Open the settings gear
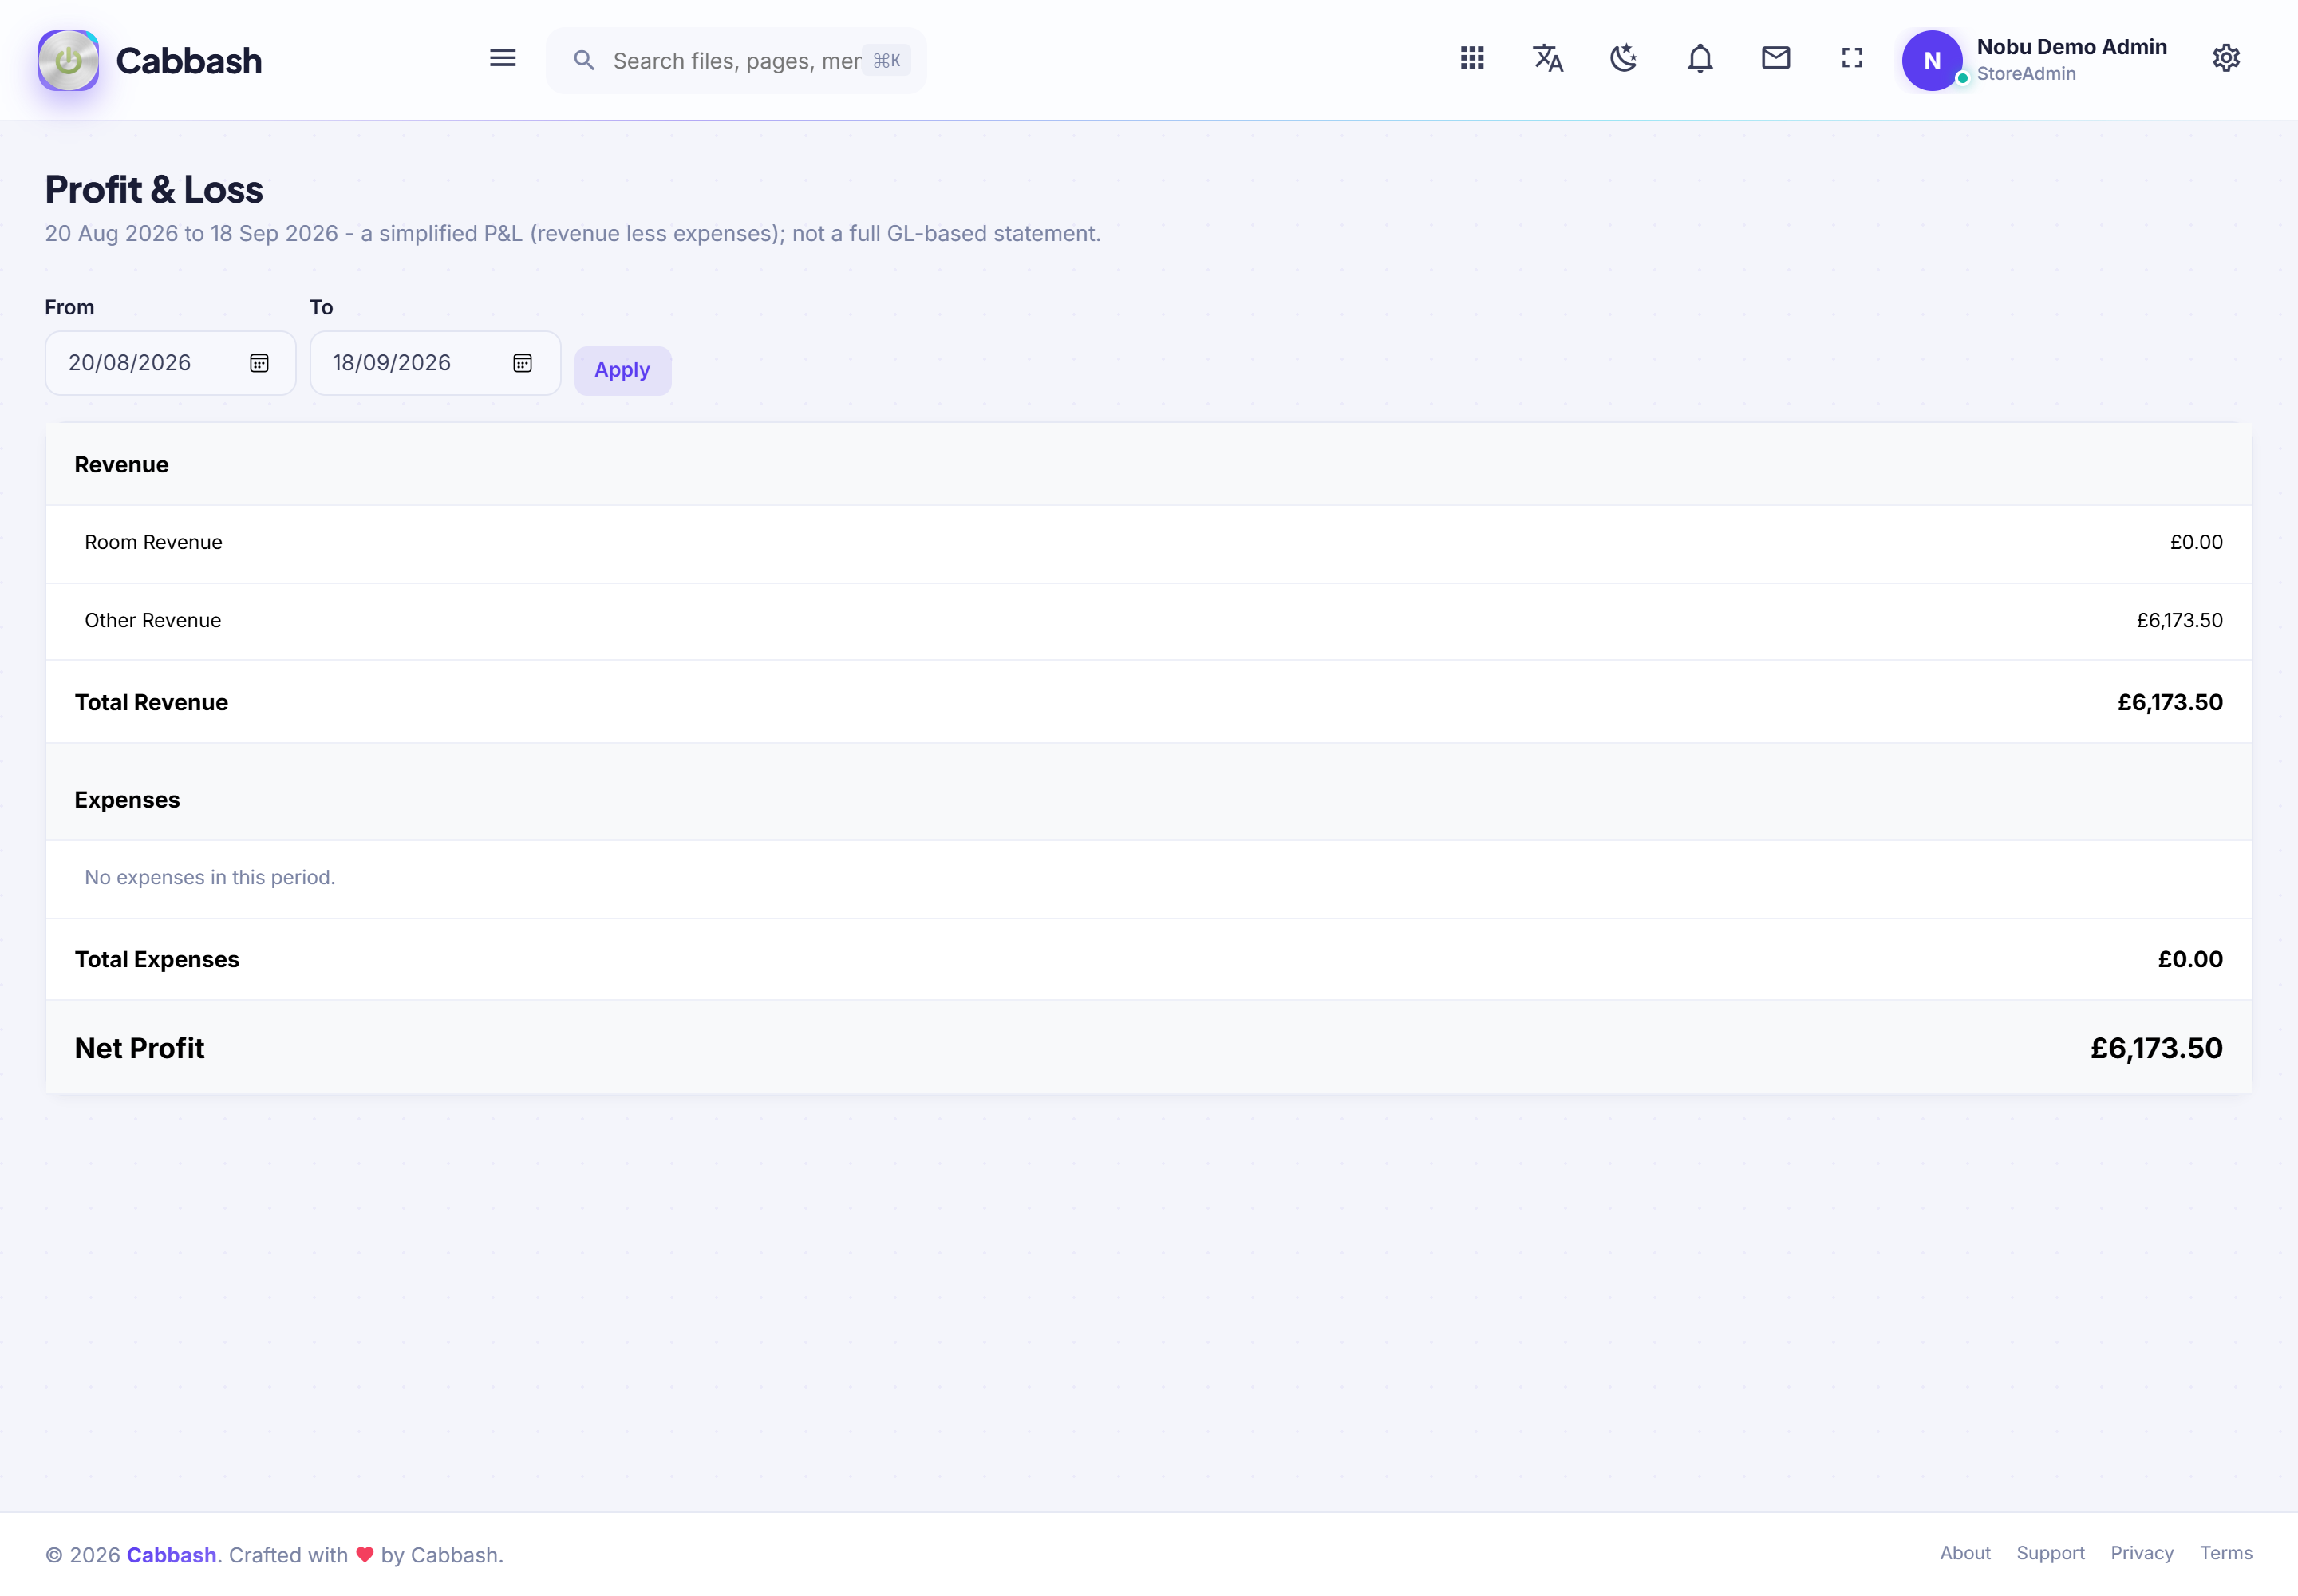 pyautogui.click(x=2226, y=58)
